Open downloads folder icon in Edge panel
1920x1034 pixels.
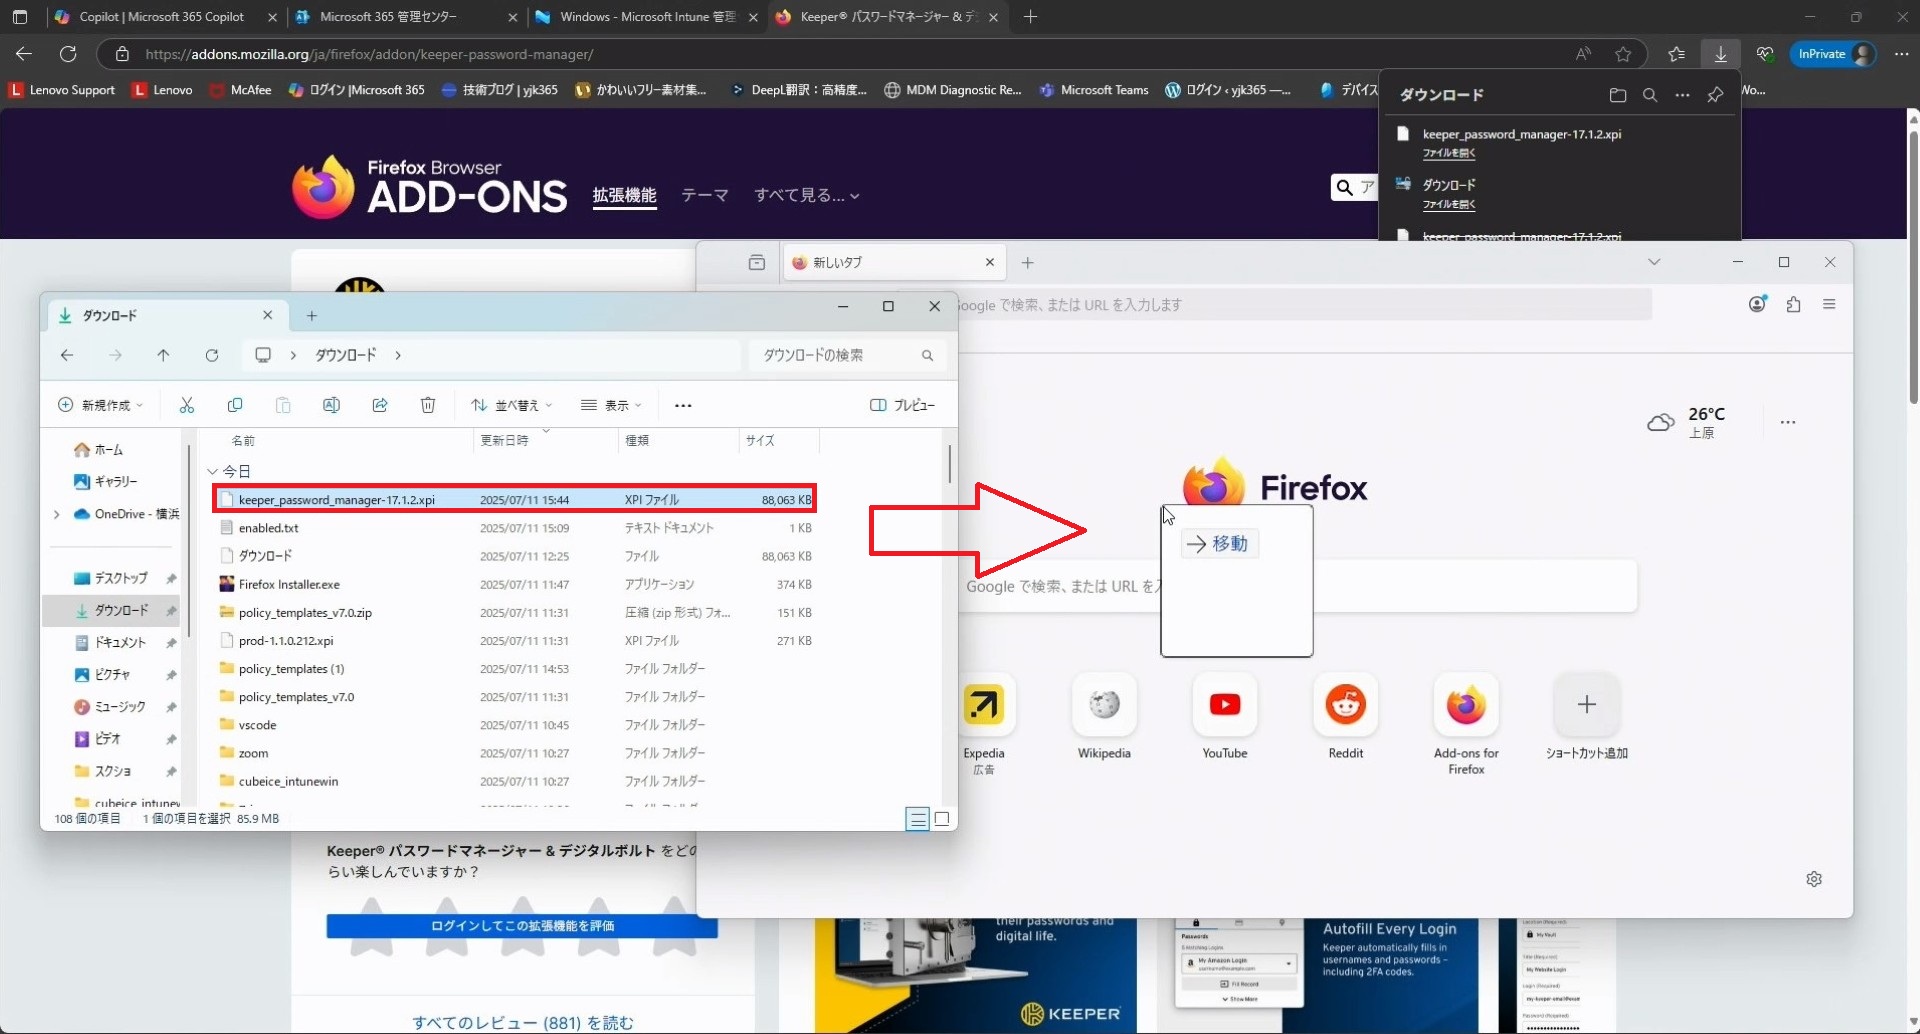(x=1617, y=95)
